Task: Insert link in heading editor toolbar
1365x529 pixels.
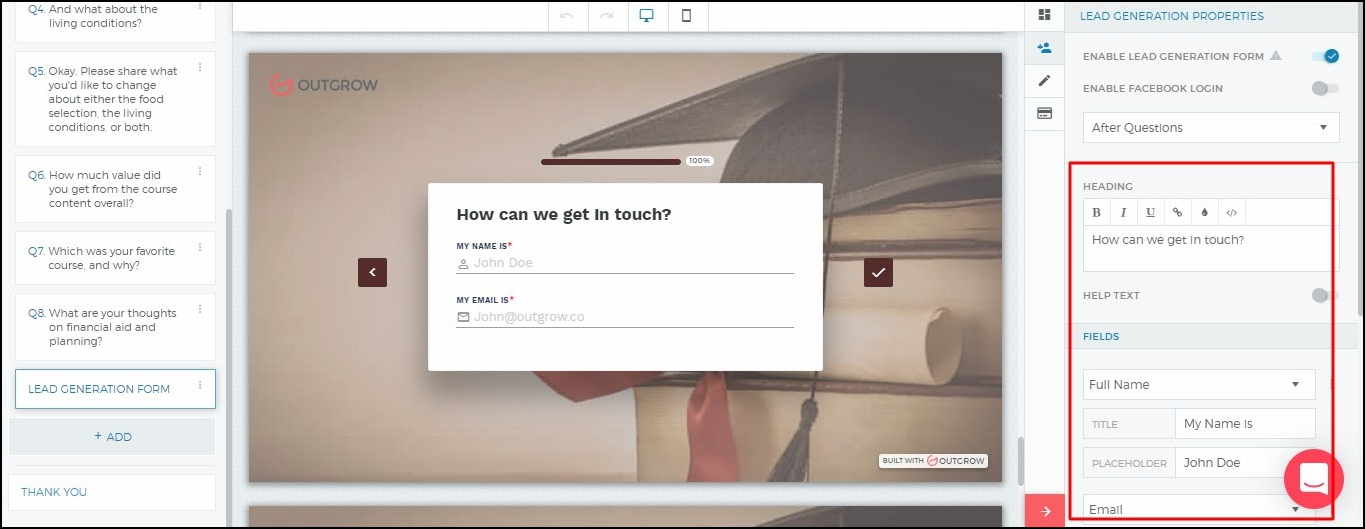Action: click(x=1178, y=212)
